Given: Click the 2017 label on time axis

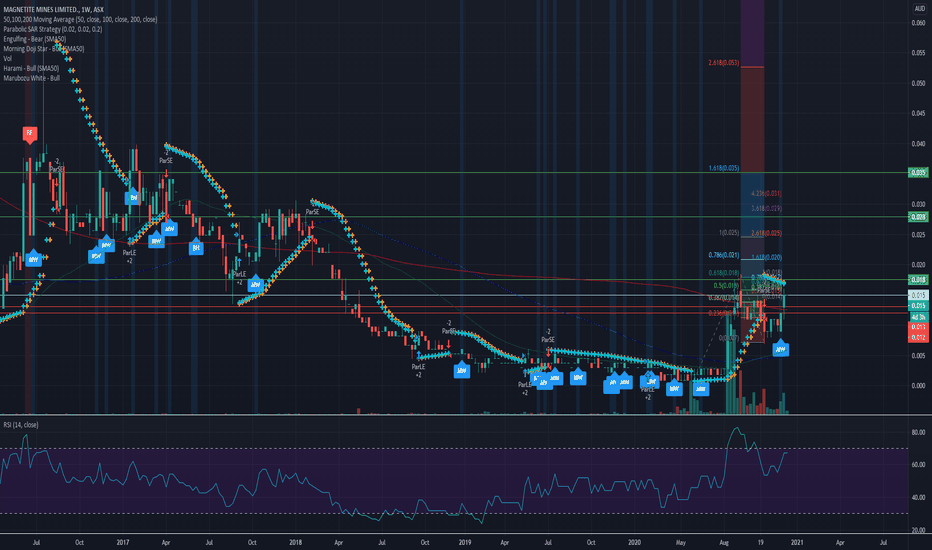Looking at the screenshot, I should [122, 542].
